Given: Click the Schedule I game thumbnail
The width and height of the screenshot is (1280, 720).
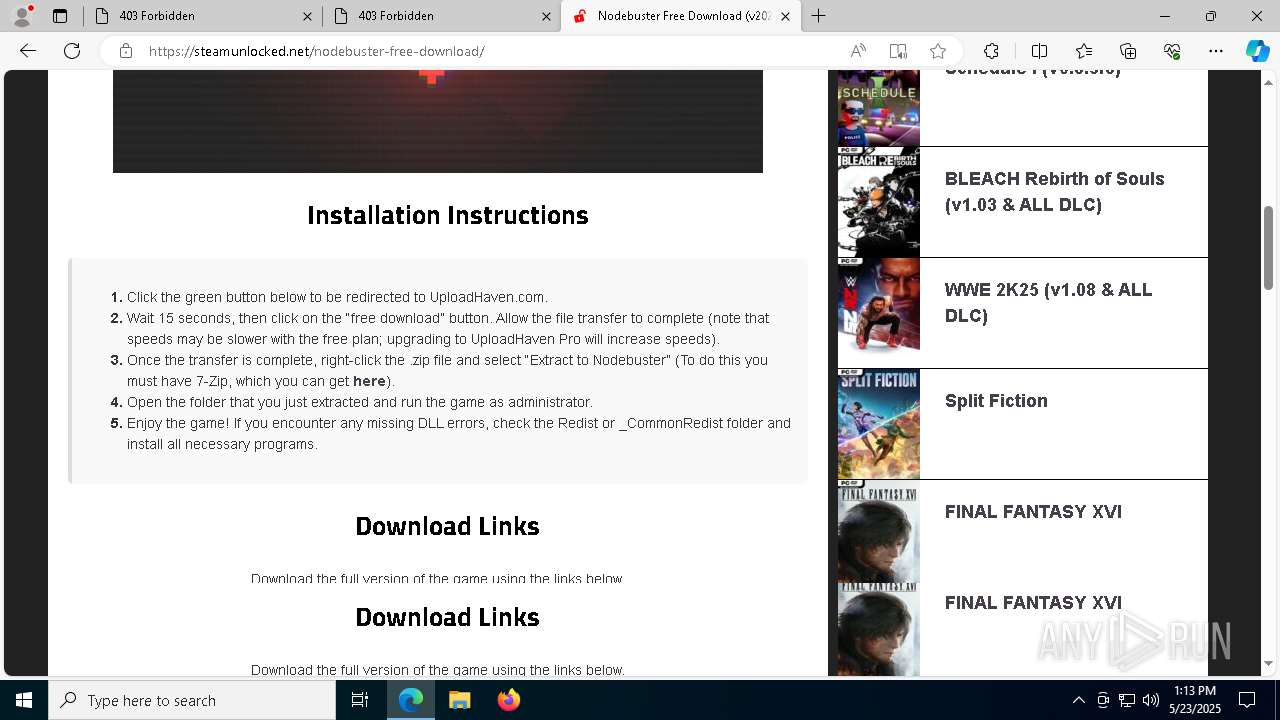Looking at the screenshot, I should 878,108.
